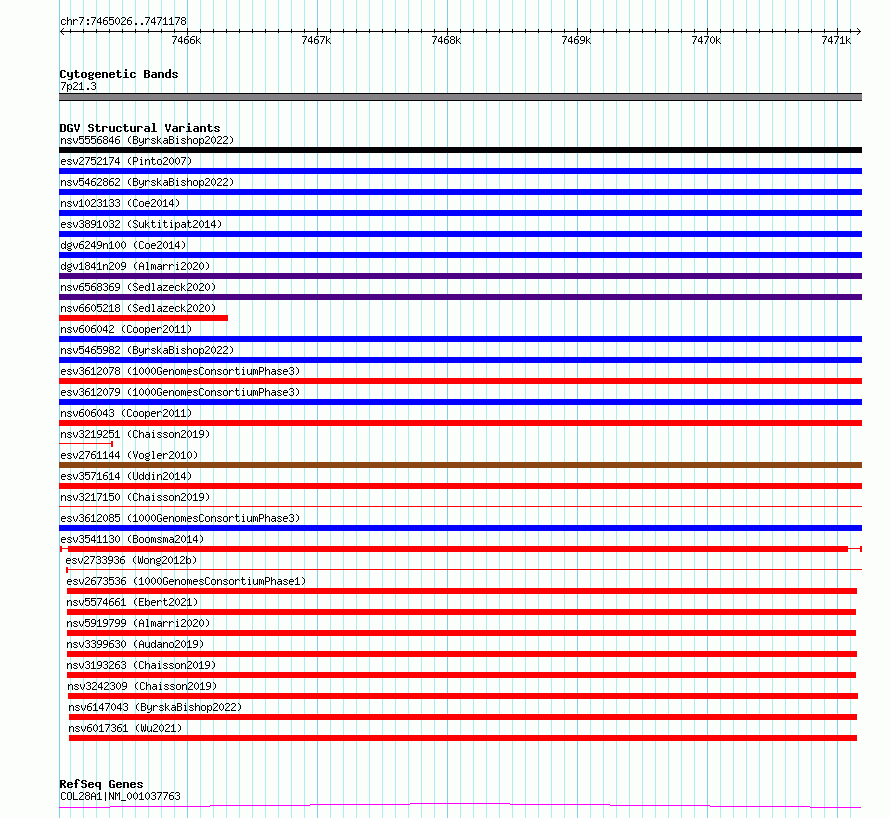The height and width of the screenshot is (818, 890).
Task: Open esv3571614 (Uddin2014) variant
Action: point(126,476)
